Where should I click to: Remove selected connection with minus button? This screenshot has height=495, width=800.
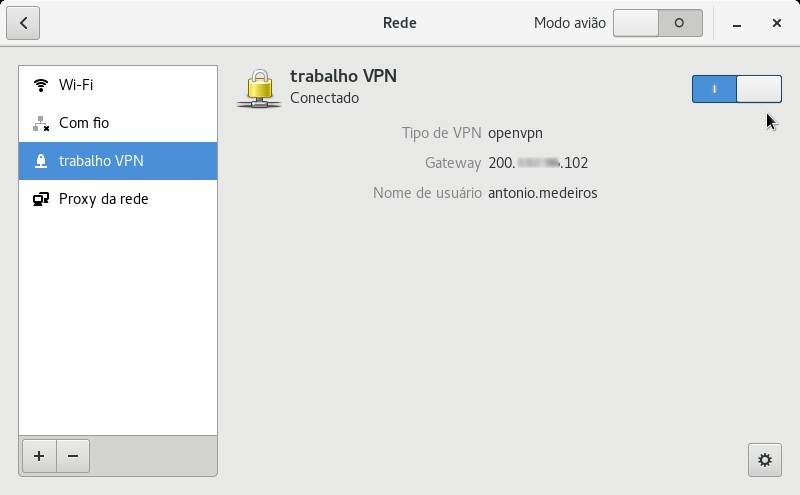point(73,456)
